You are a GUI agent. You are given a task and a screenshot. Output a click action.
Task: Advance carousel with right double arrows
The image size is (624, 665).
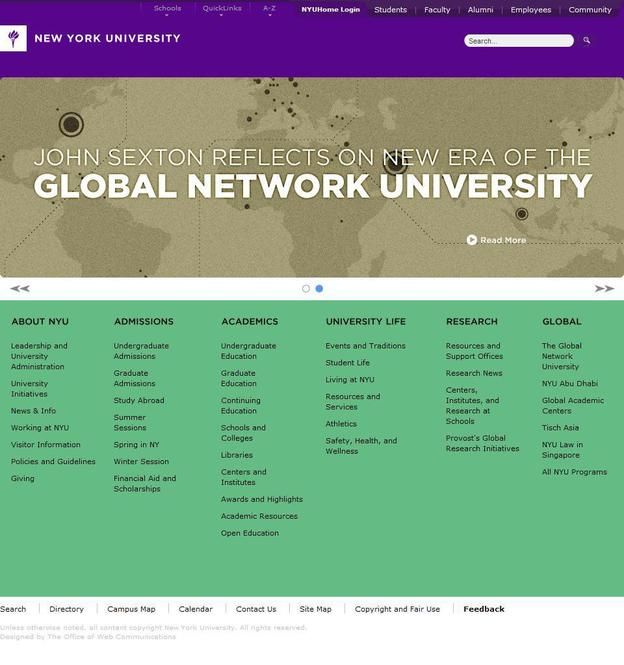pyautogui.click(x=604, y=288)
